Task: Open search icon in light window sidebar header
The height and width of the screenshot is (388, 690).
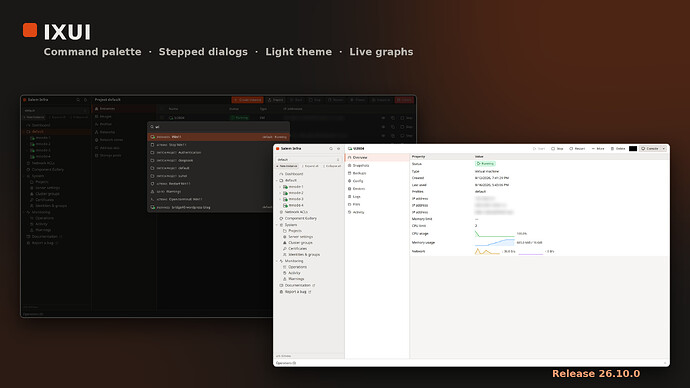Action: [331, 149]
